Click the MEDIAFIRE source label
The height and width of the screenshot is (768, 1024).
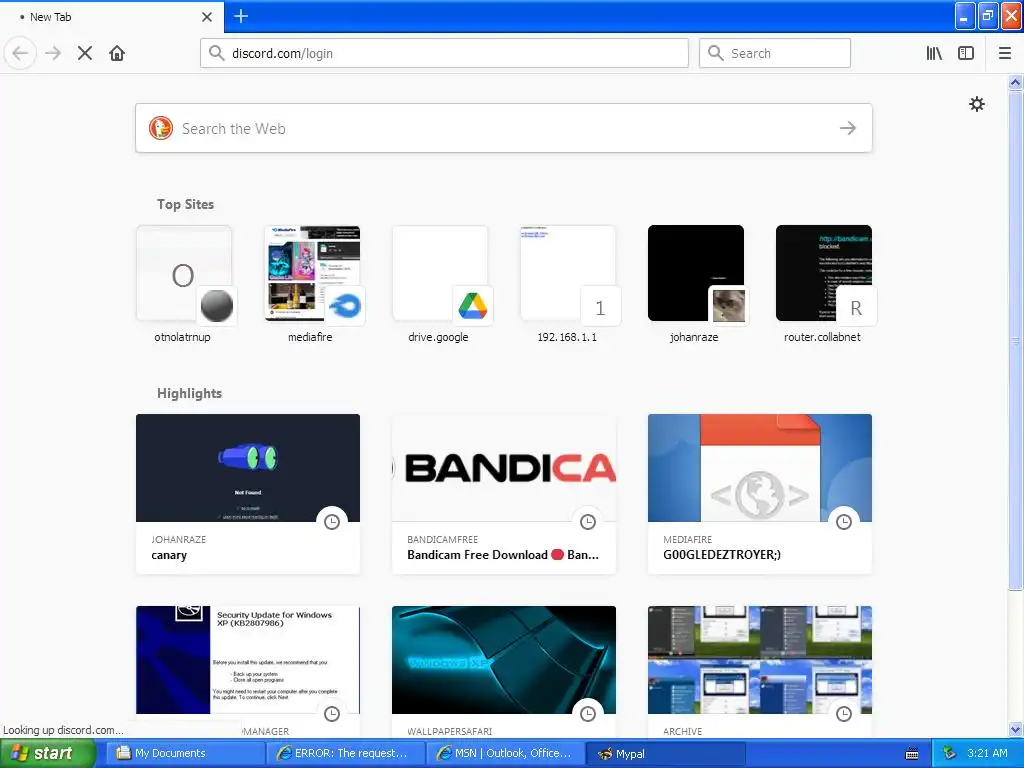pos(687,539)
